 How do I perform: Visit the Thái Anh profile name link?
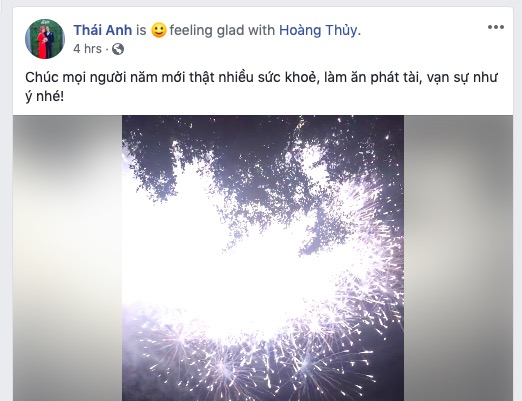click(103, 30)
